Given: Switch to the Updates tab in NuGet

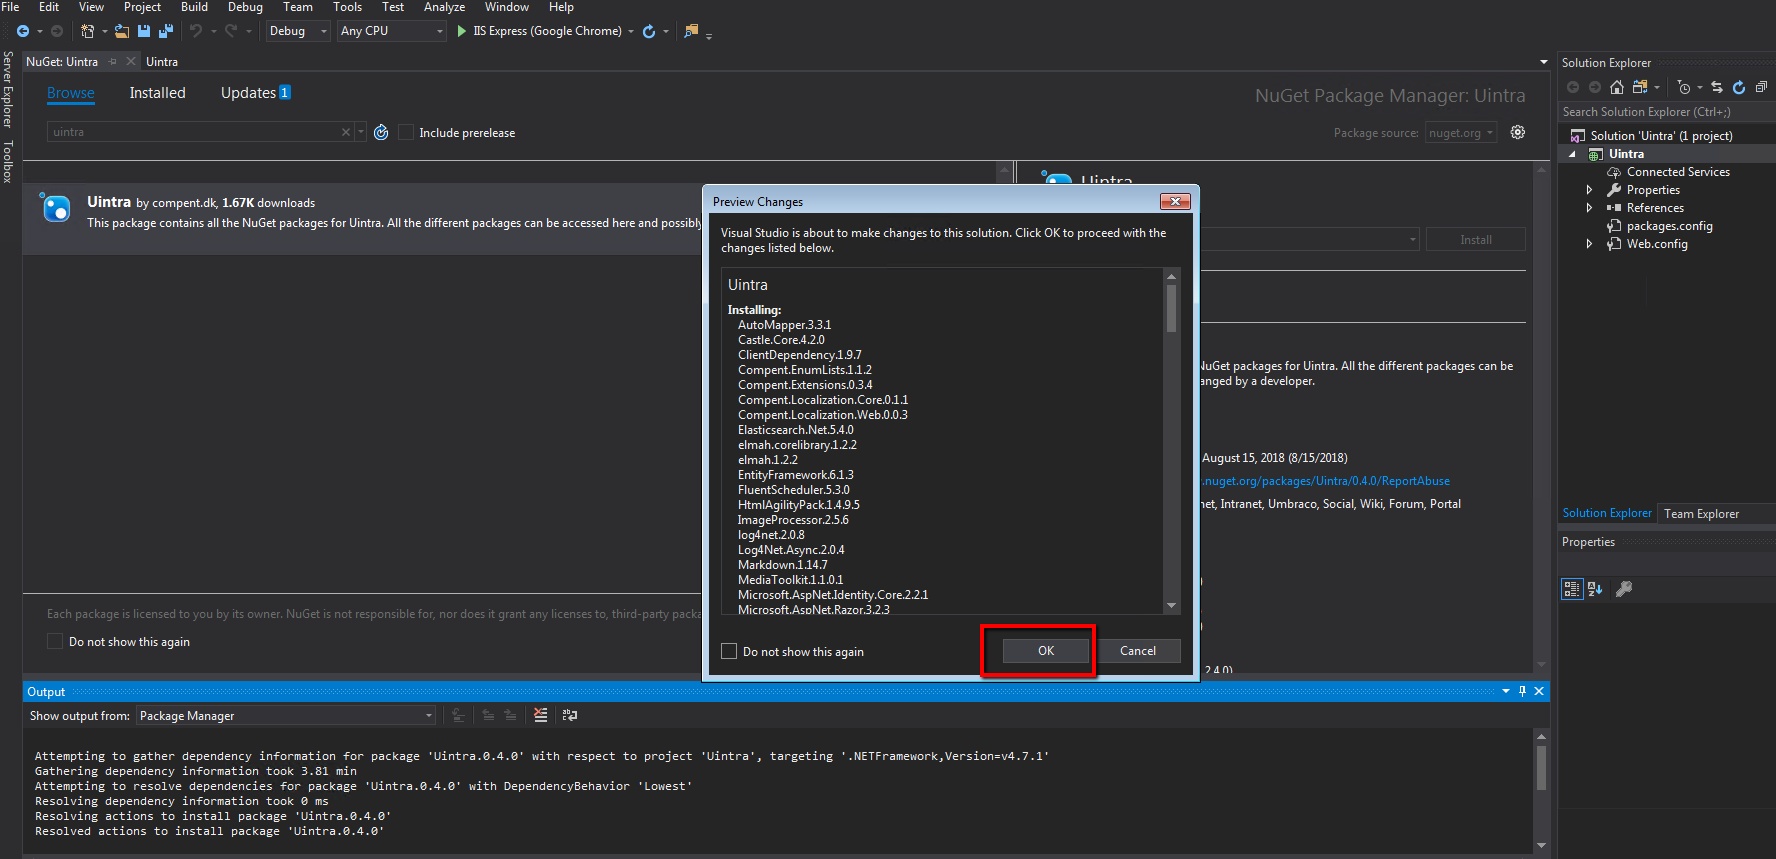Looking at the screenshot, I should click(x=255, y=92).
